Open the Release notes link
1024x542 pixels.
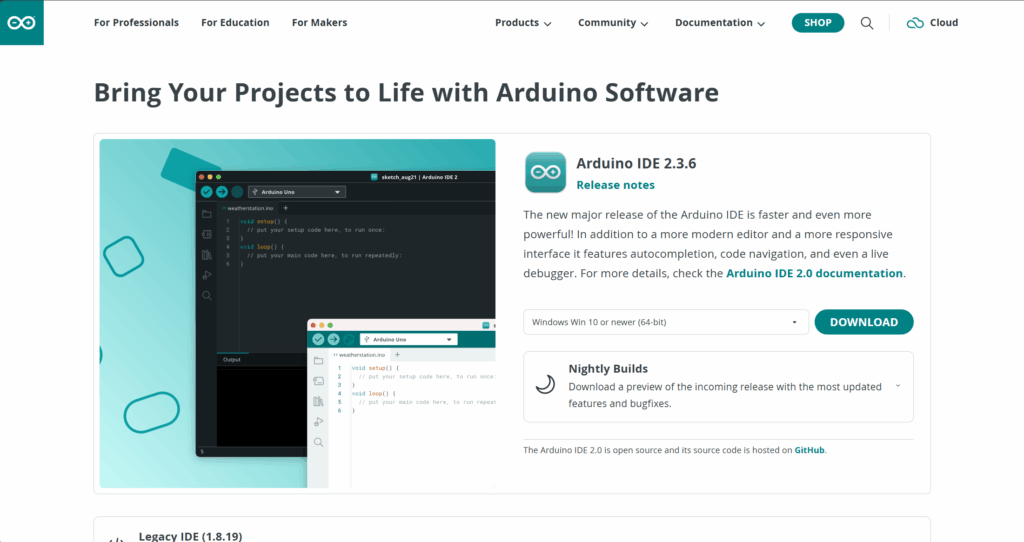point(615,185)
